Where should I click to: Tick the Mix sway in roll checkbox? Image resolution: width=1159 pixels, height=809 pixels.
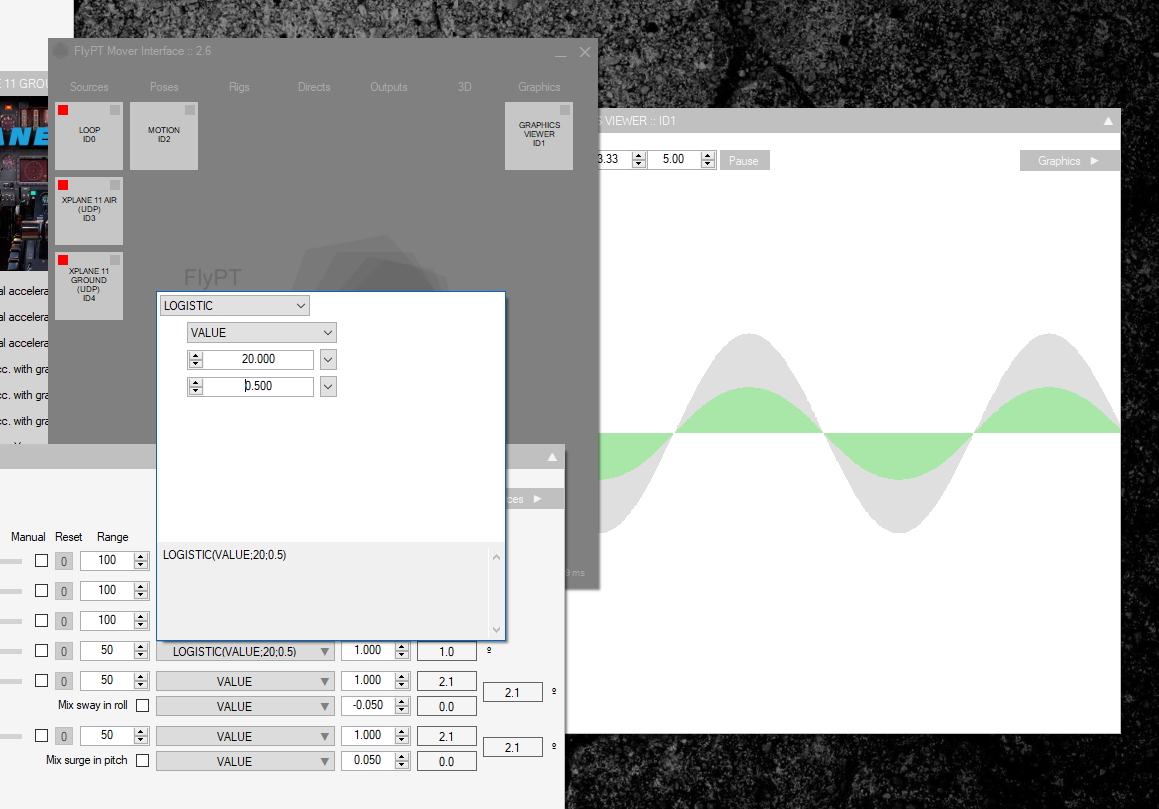pos(143,705)
